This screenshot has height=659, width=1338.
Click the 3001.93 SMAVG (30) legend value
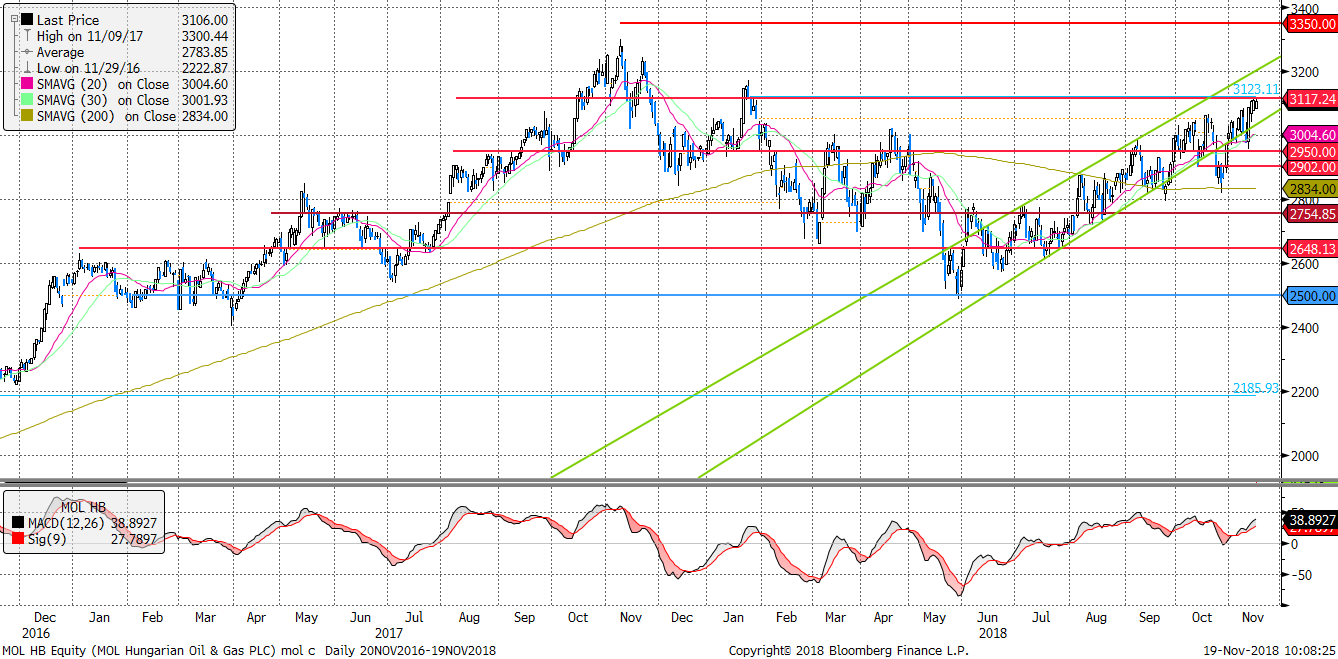pos(206,100)
